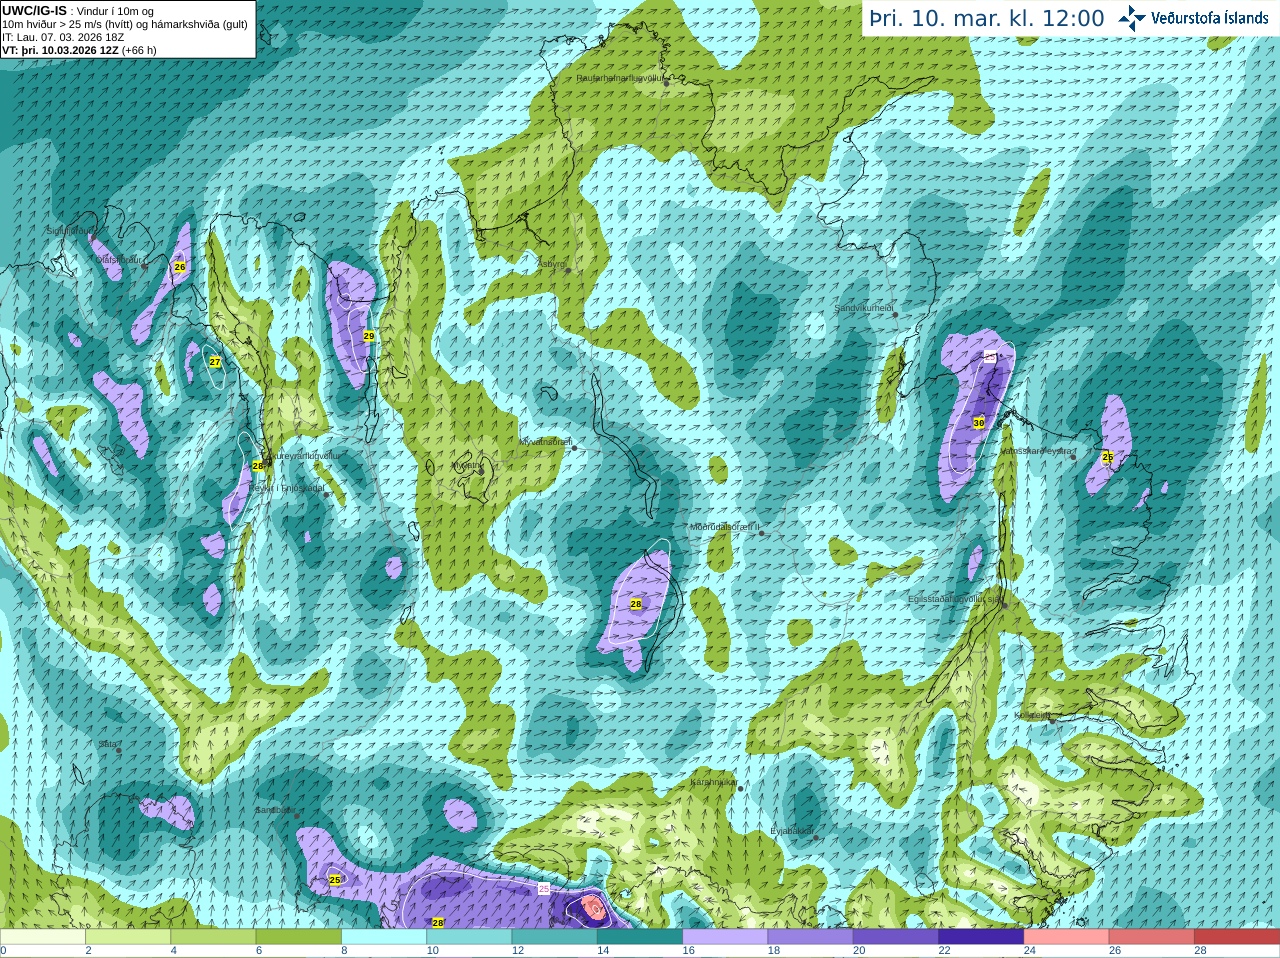
Task: Click the yellow 28 label at Akureyrarflugvöllur
Action: (257, 466)
